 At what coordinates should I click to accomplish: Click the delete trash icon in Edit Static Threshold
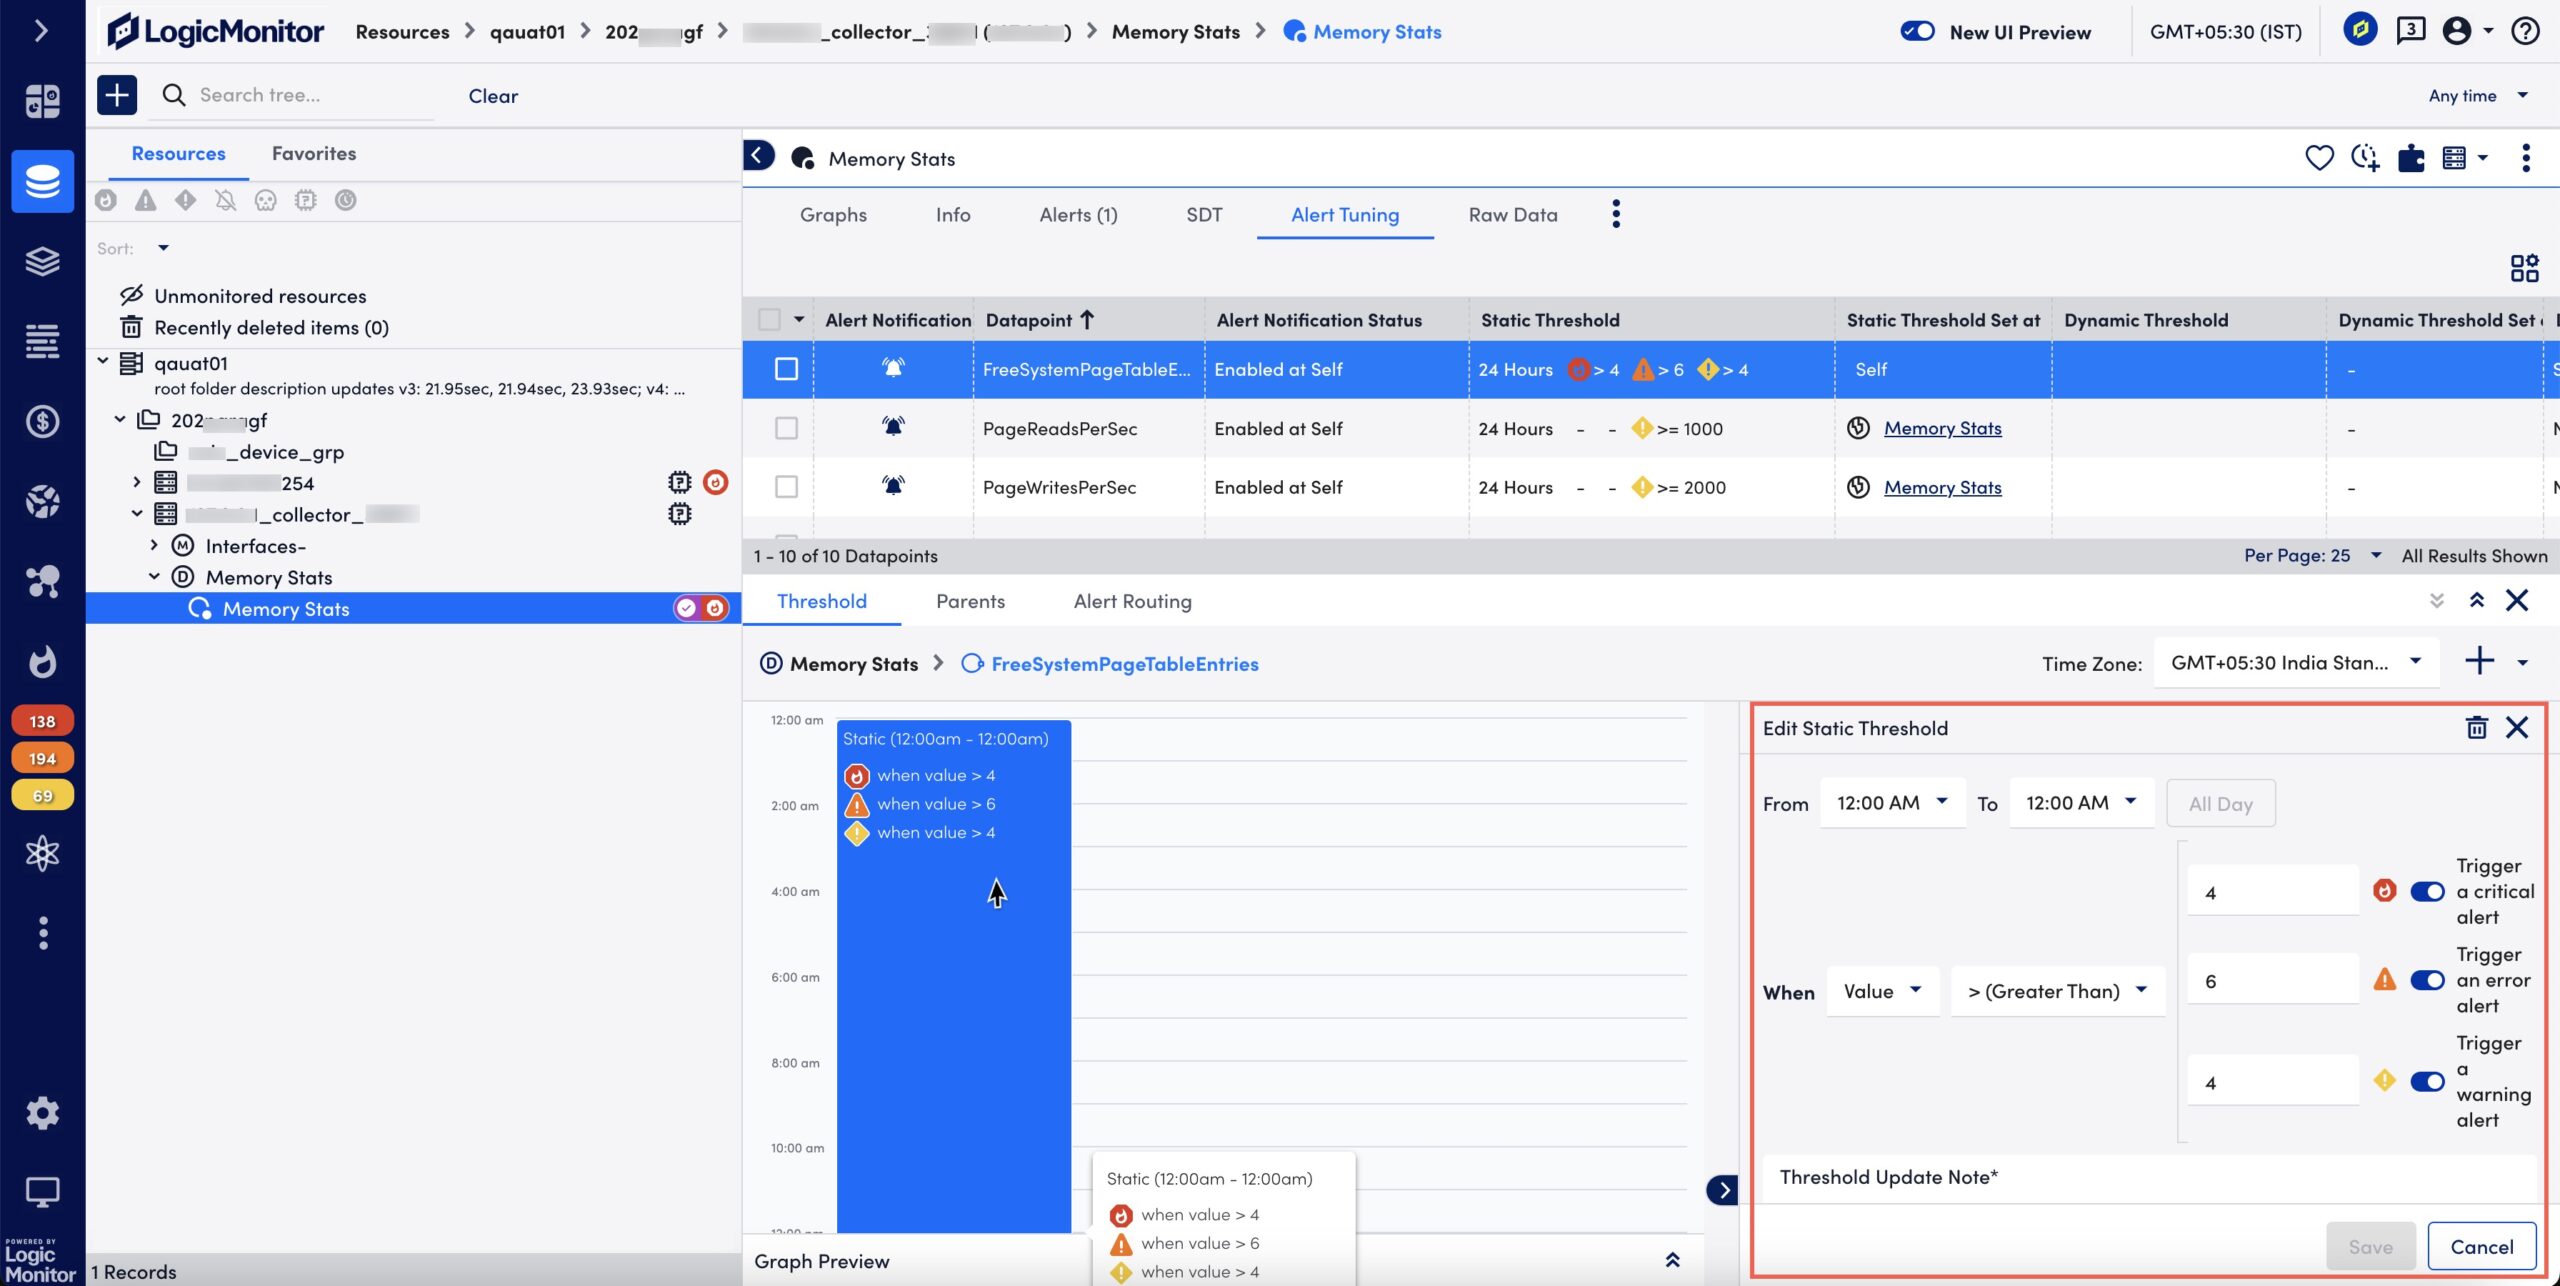pos(2476,730)
